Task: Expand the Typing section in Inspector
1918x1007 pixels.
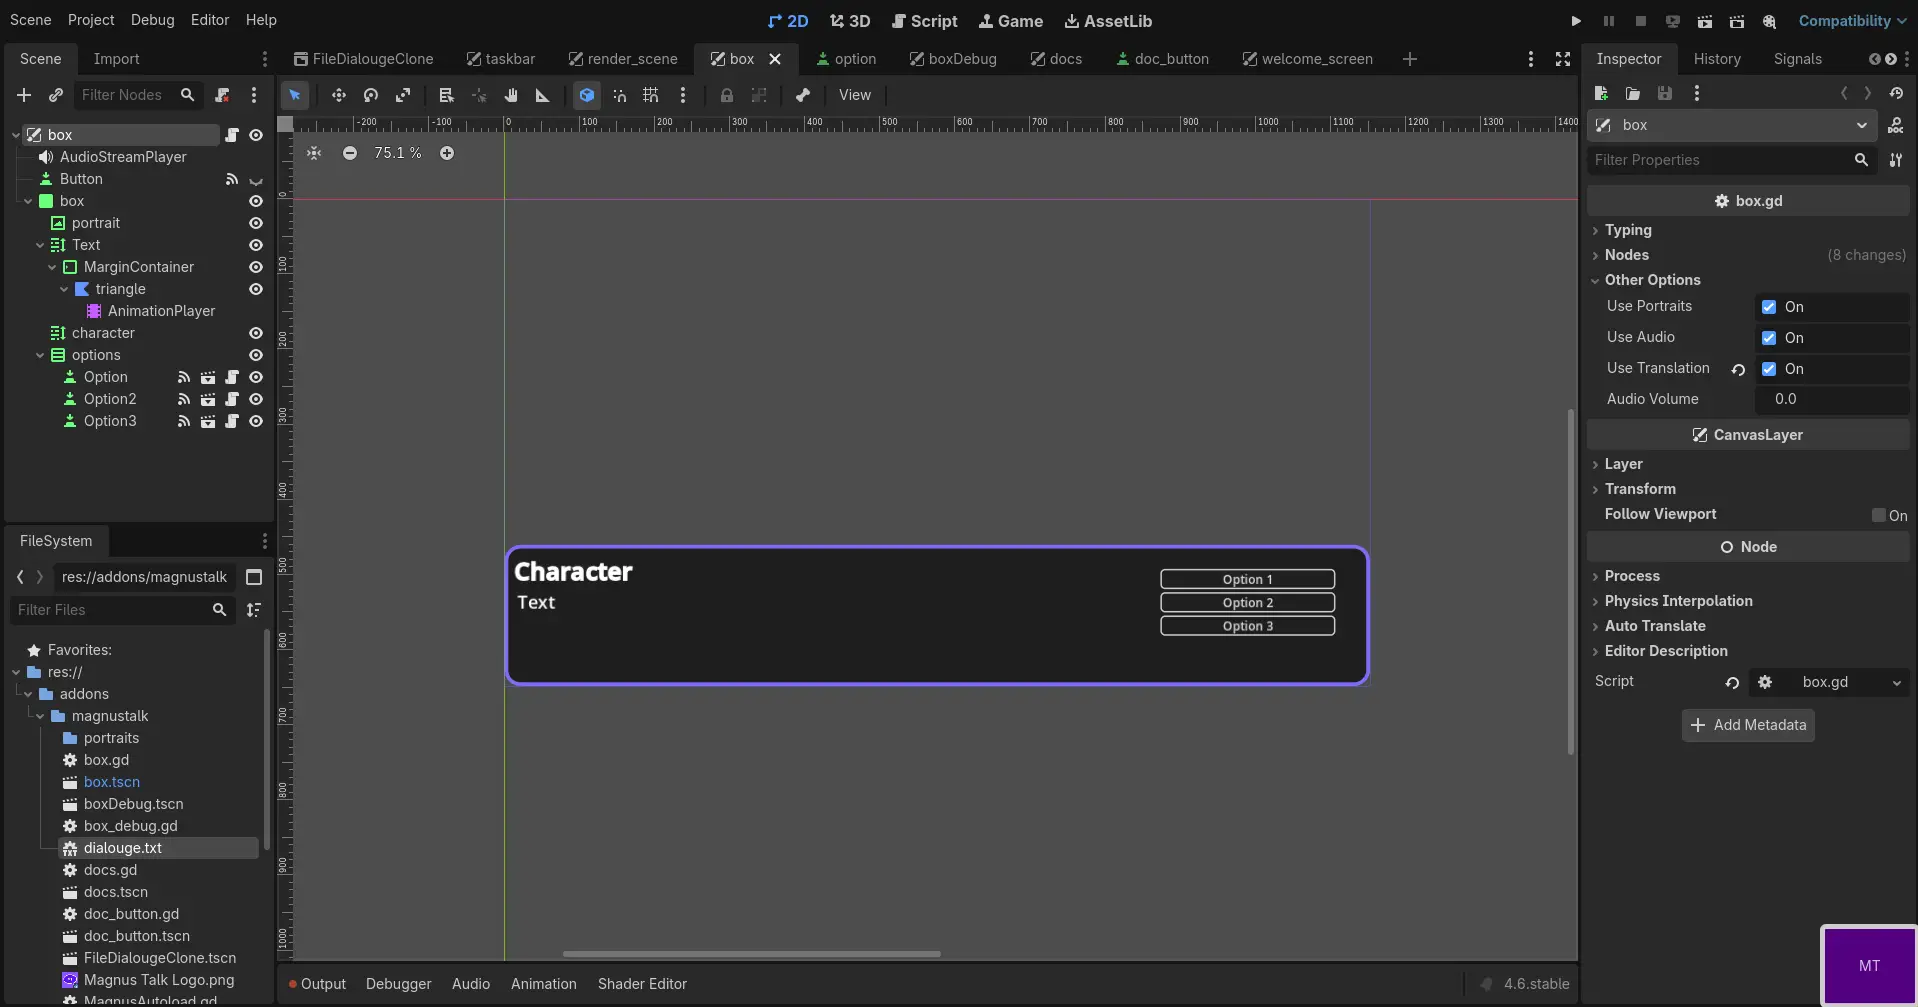Action: (x=1628, y=230)
